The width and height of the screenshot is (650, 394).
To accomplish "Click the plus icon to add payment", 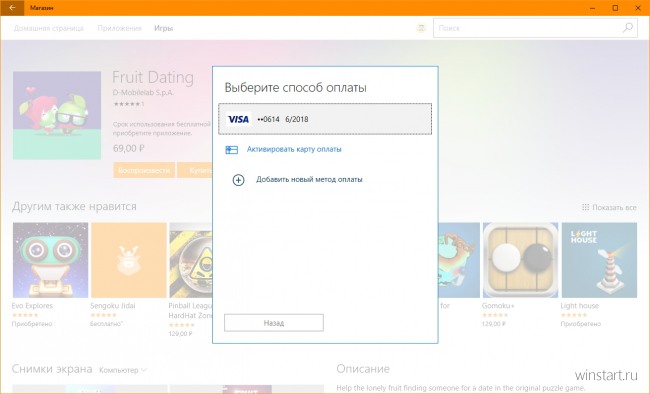I will click(238, 180).
